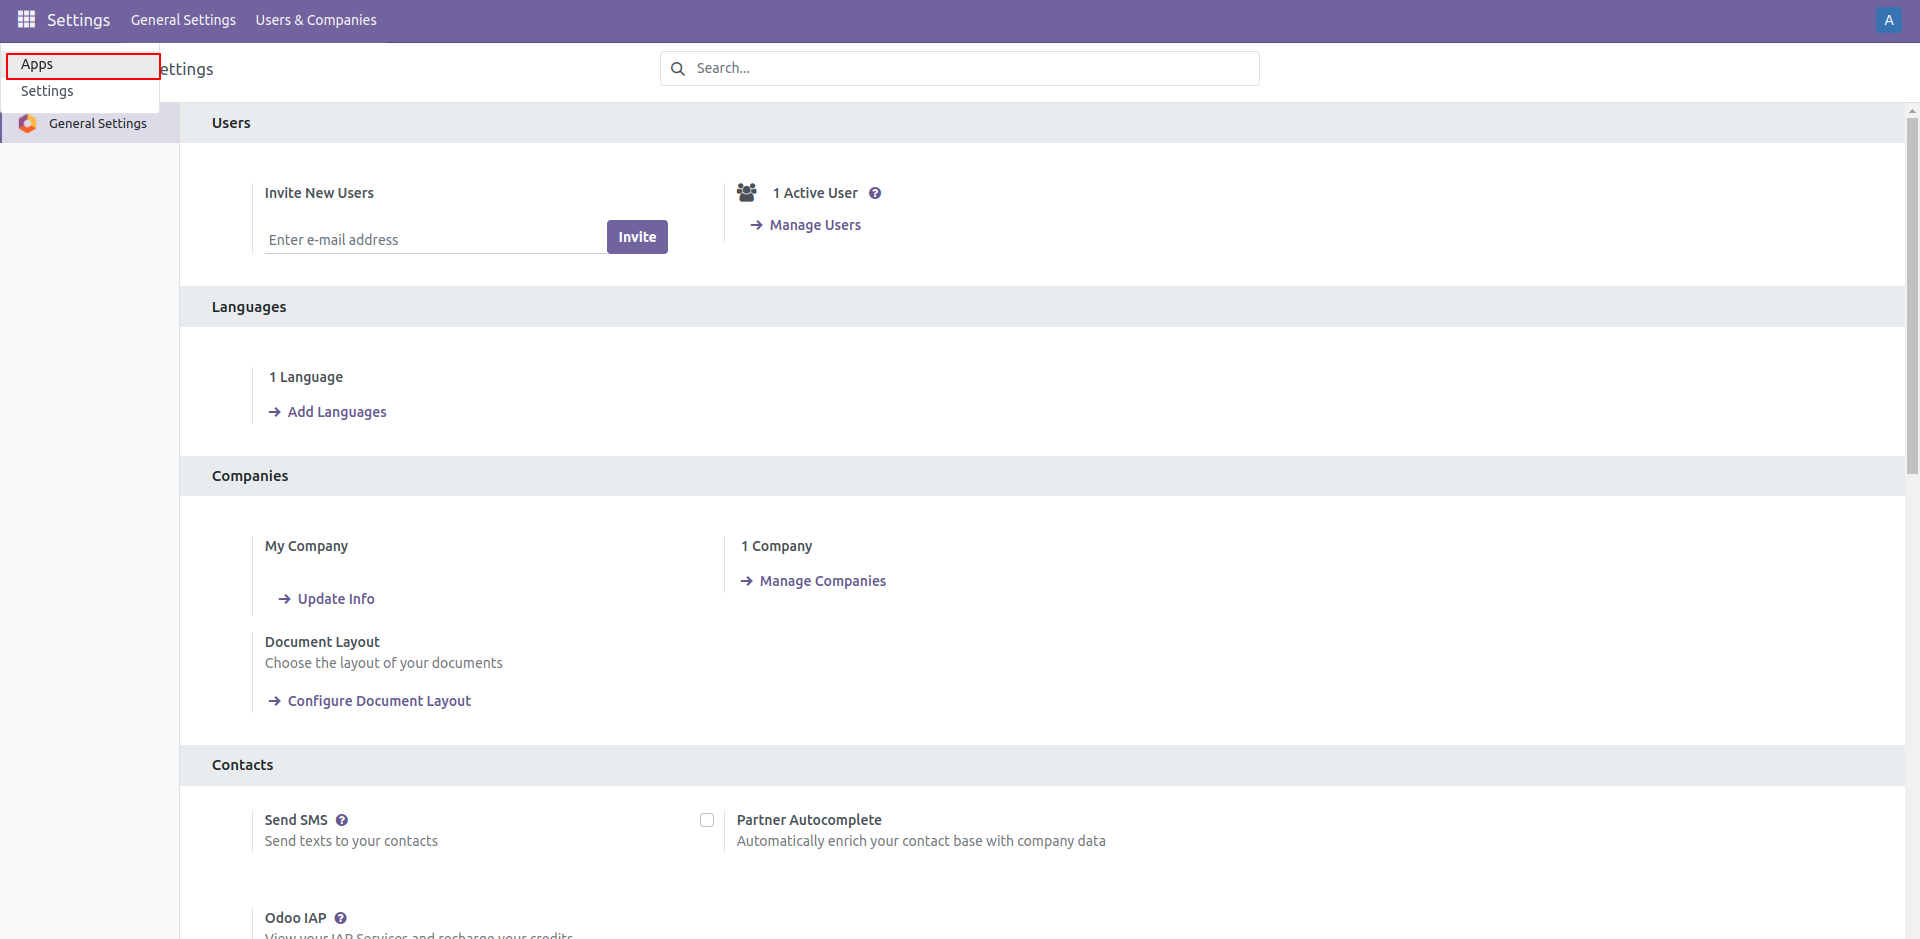Click the General Settings sidebar icon
The image size is (1920, 939).
27,123
